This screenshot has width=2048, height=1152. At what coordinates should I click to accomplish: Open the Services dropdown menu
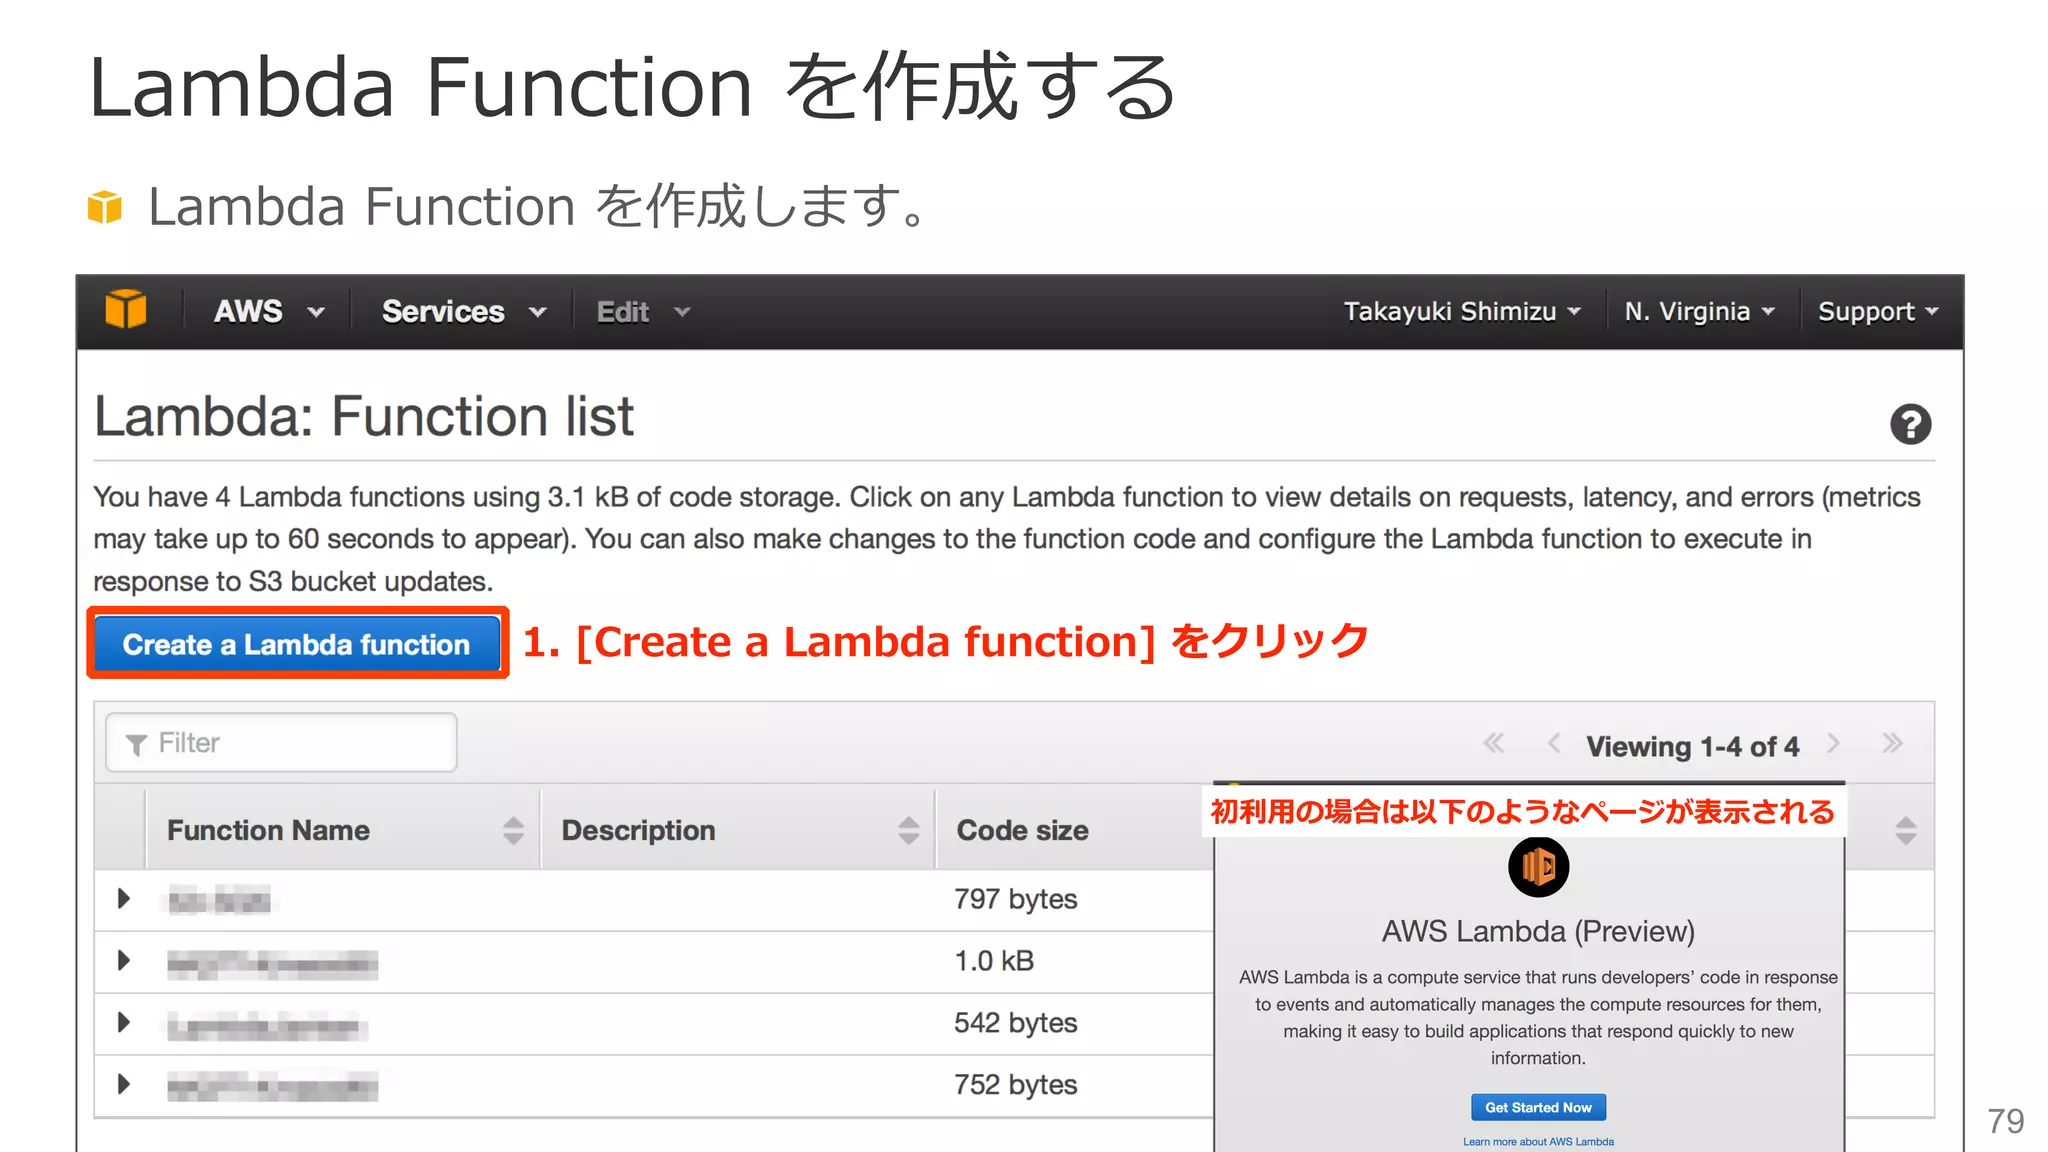tap(464, 312)
